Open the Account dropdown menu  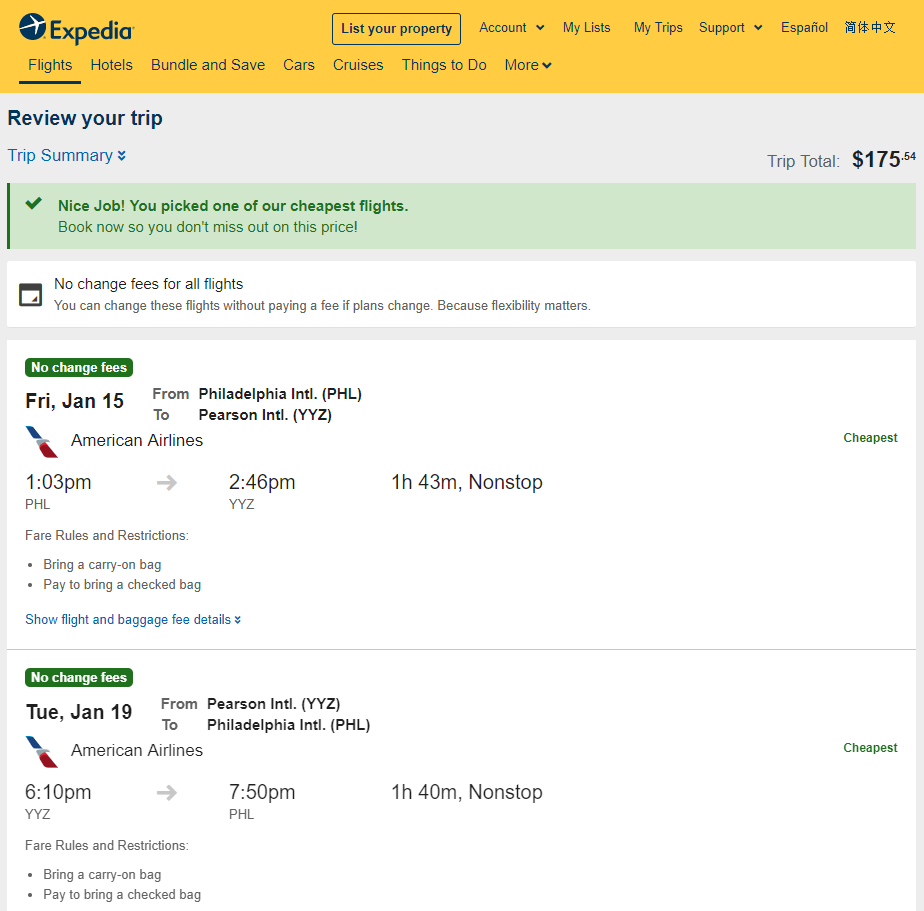coord(512,28)
